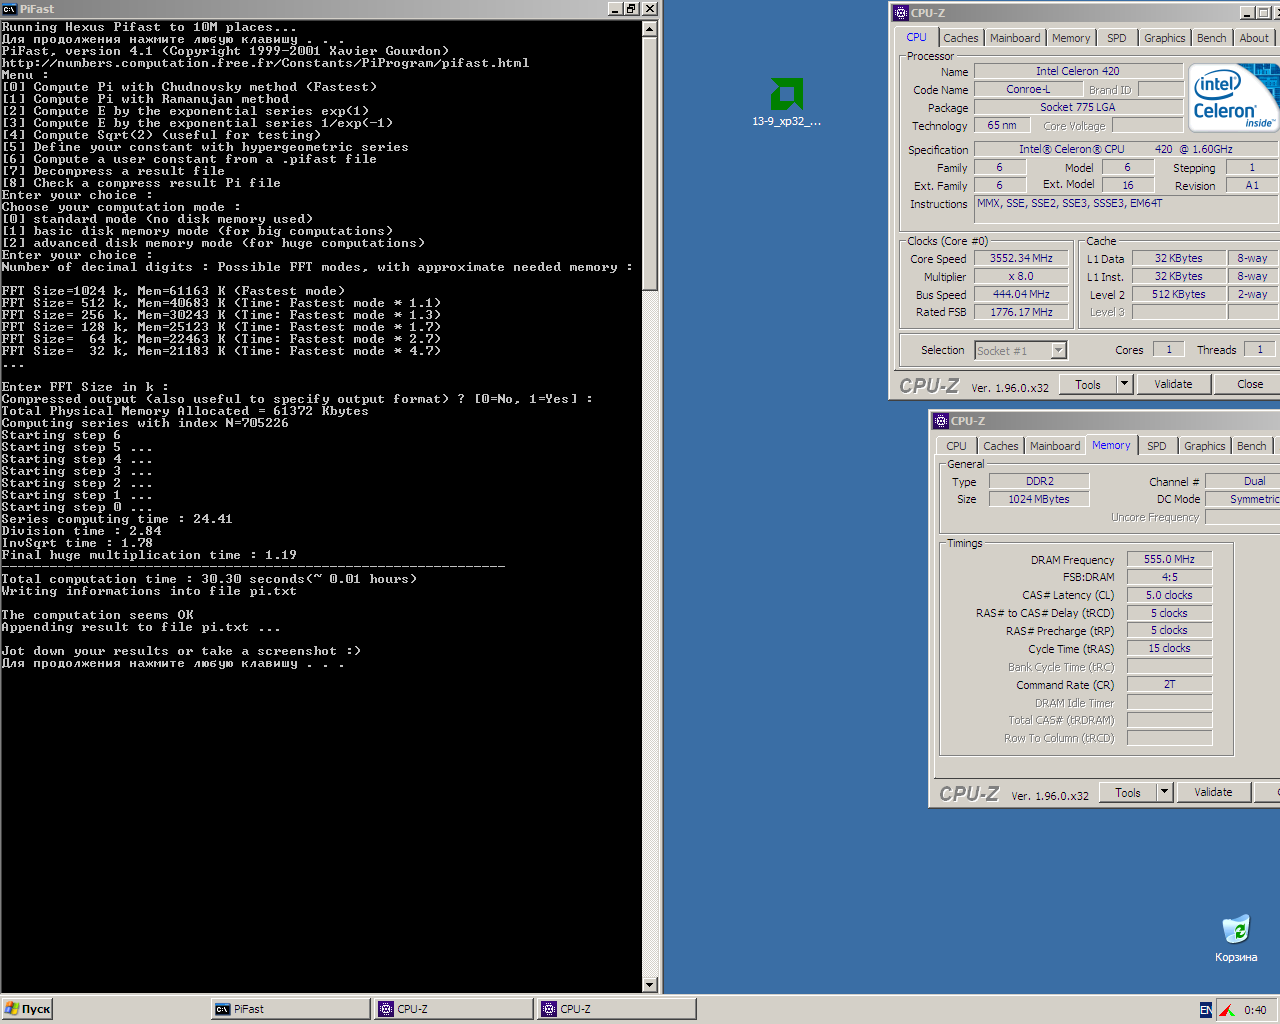
Task: Expand Tools dropdown arrow in top CPU-Z
Action: click(x=1124, y=384)
